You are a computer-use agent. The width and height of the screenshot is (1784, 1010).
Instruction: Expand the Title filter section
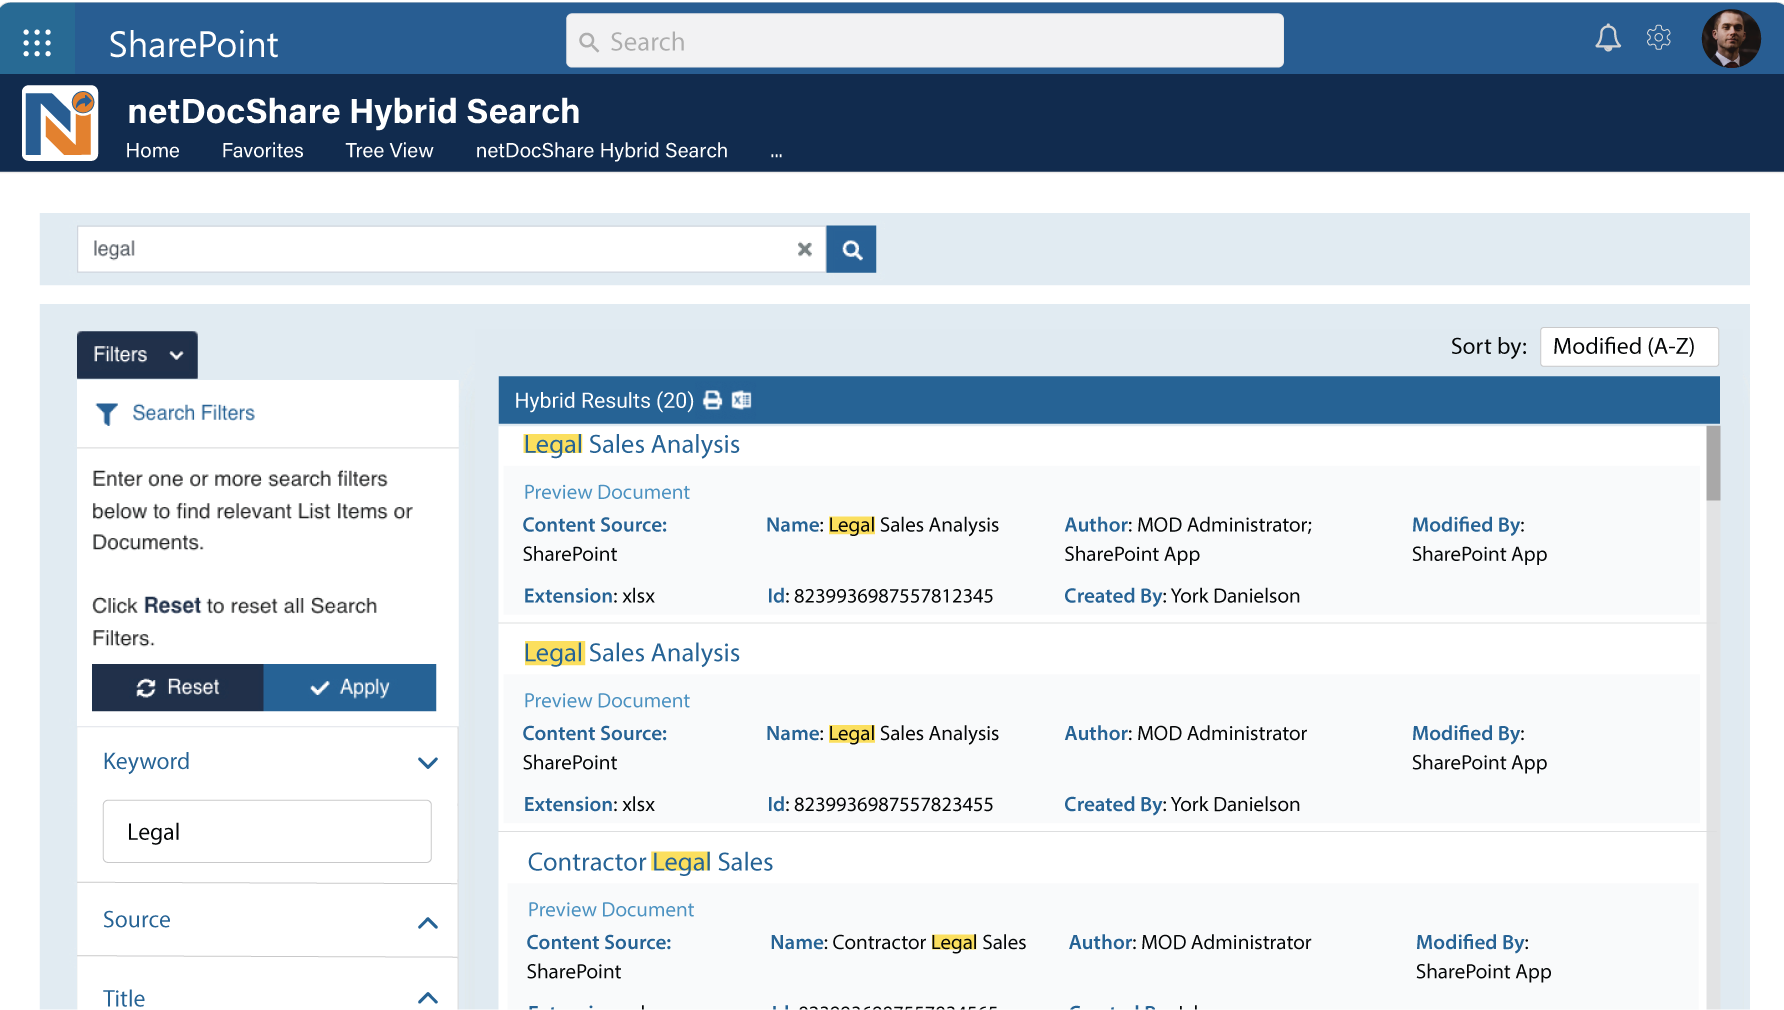pos(428,998)
